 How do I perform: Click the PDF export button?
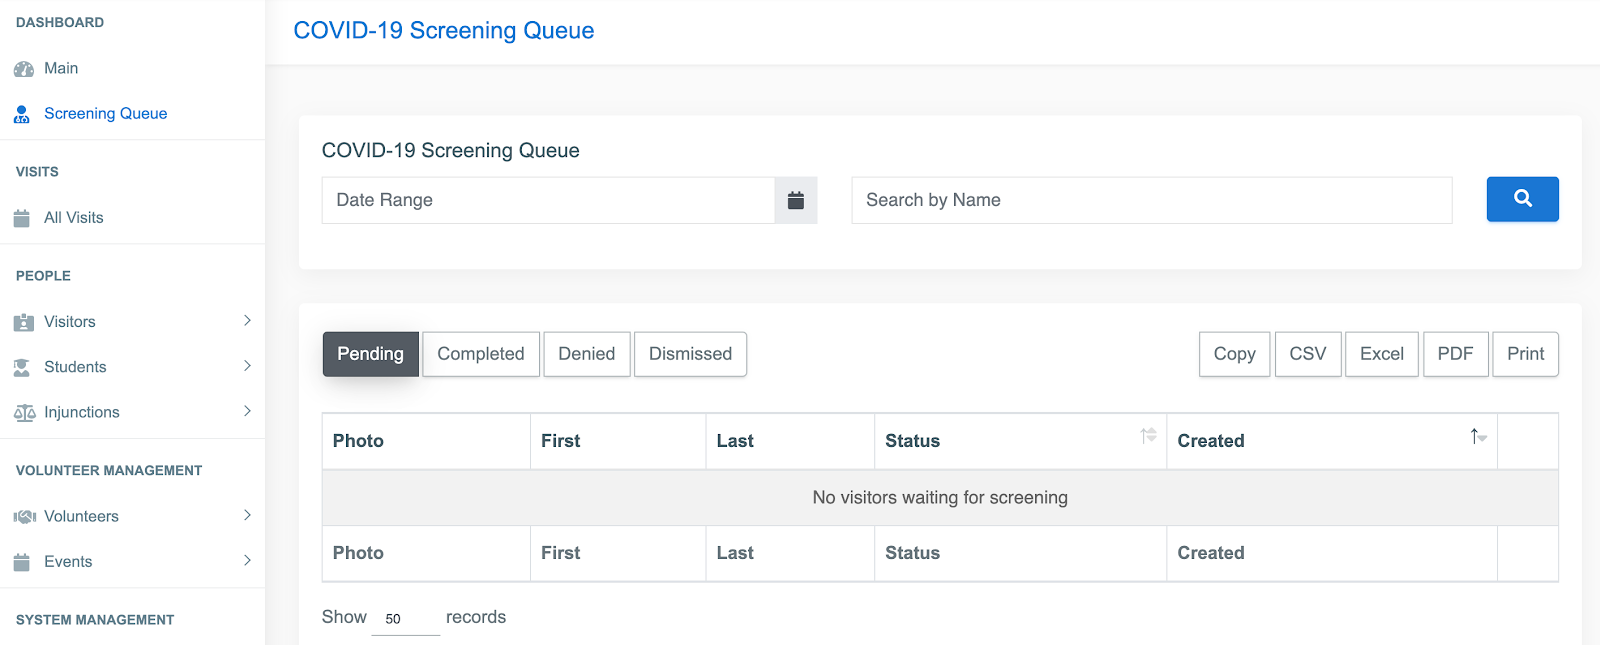[x=1455, y=354]
